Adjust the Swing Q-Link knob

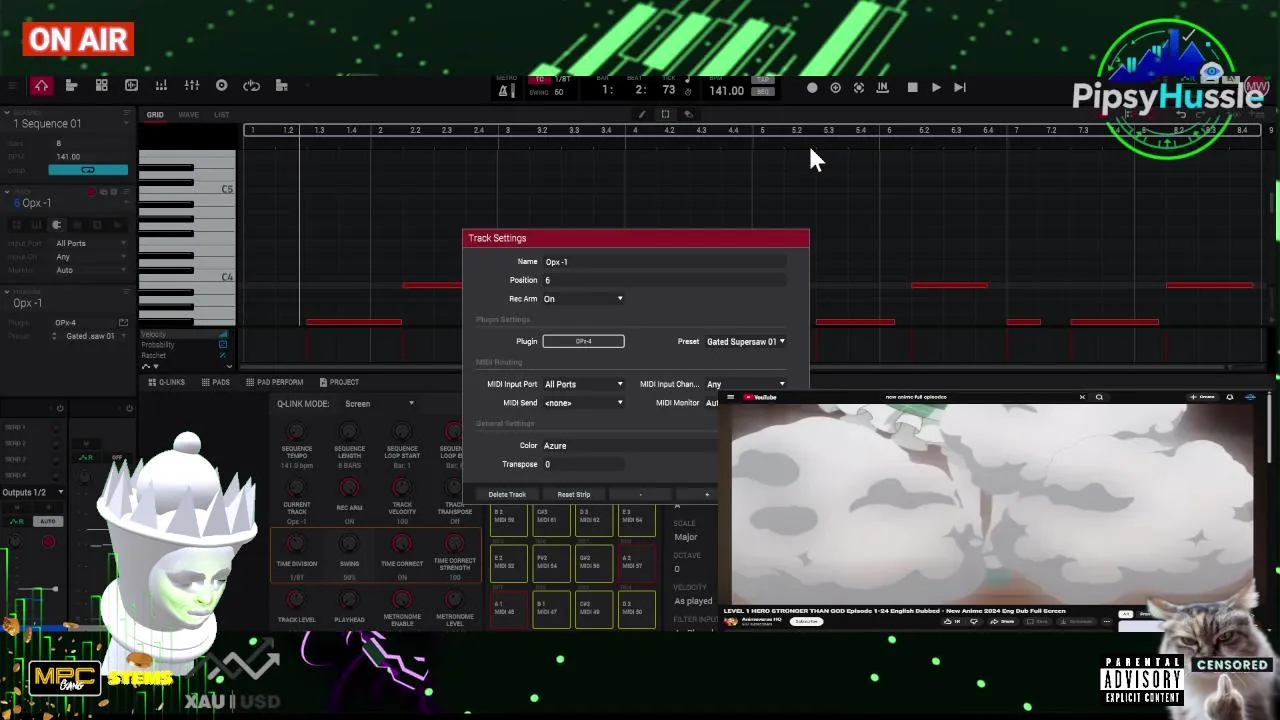[349, 543]
